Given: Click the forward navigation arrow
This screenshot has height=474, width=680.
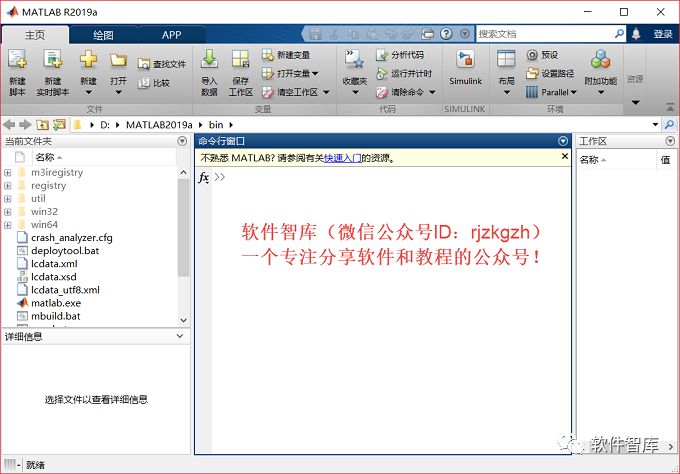Looking at the screenshot, I should pyautogui.click(x=25, y=125).
